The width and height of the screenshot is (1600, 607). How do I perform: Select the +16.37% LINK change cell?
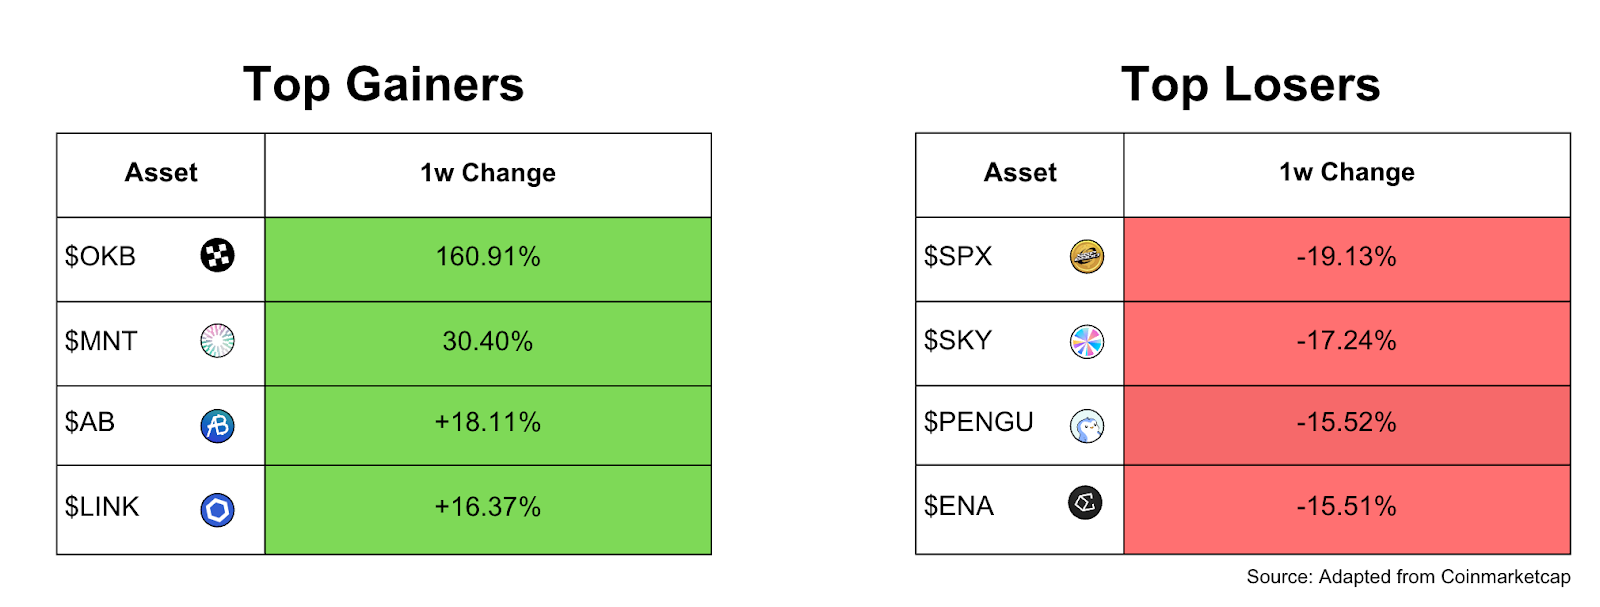(x=488, y=508)
